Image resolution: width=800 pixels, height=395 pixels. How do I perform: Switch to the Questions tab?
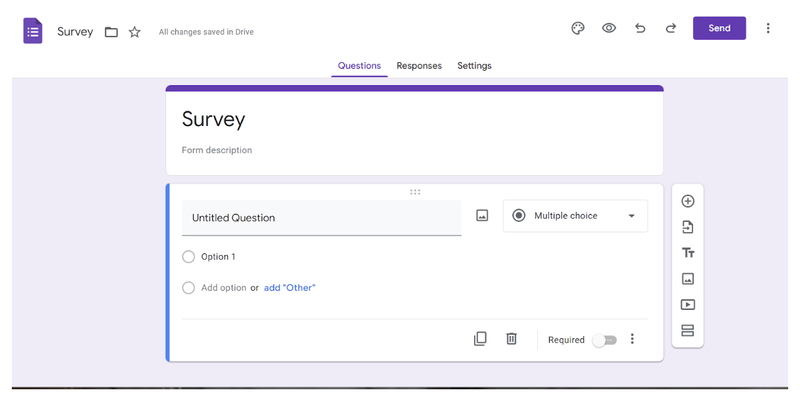click(359, 66)
